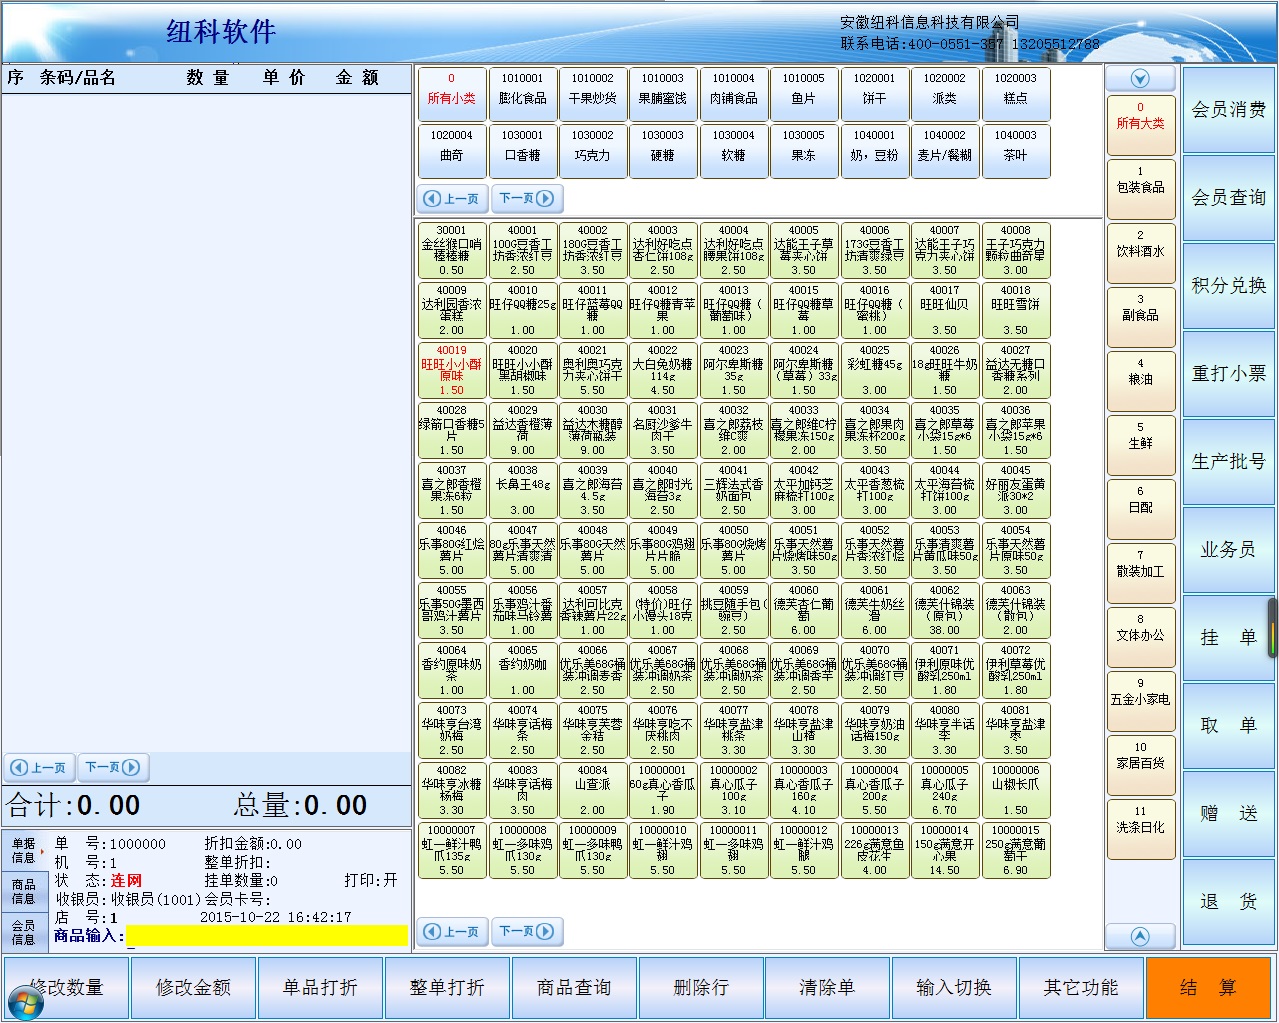This screenshot has width=1279, height=1023.
Task: Go to next page of order list
Action: 112,767
